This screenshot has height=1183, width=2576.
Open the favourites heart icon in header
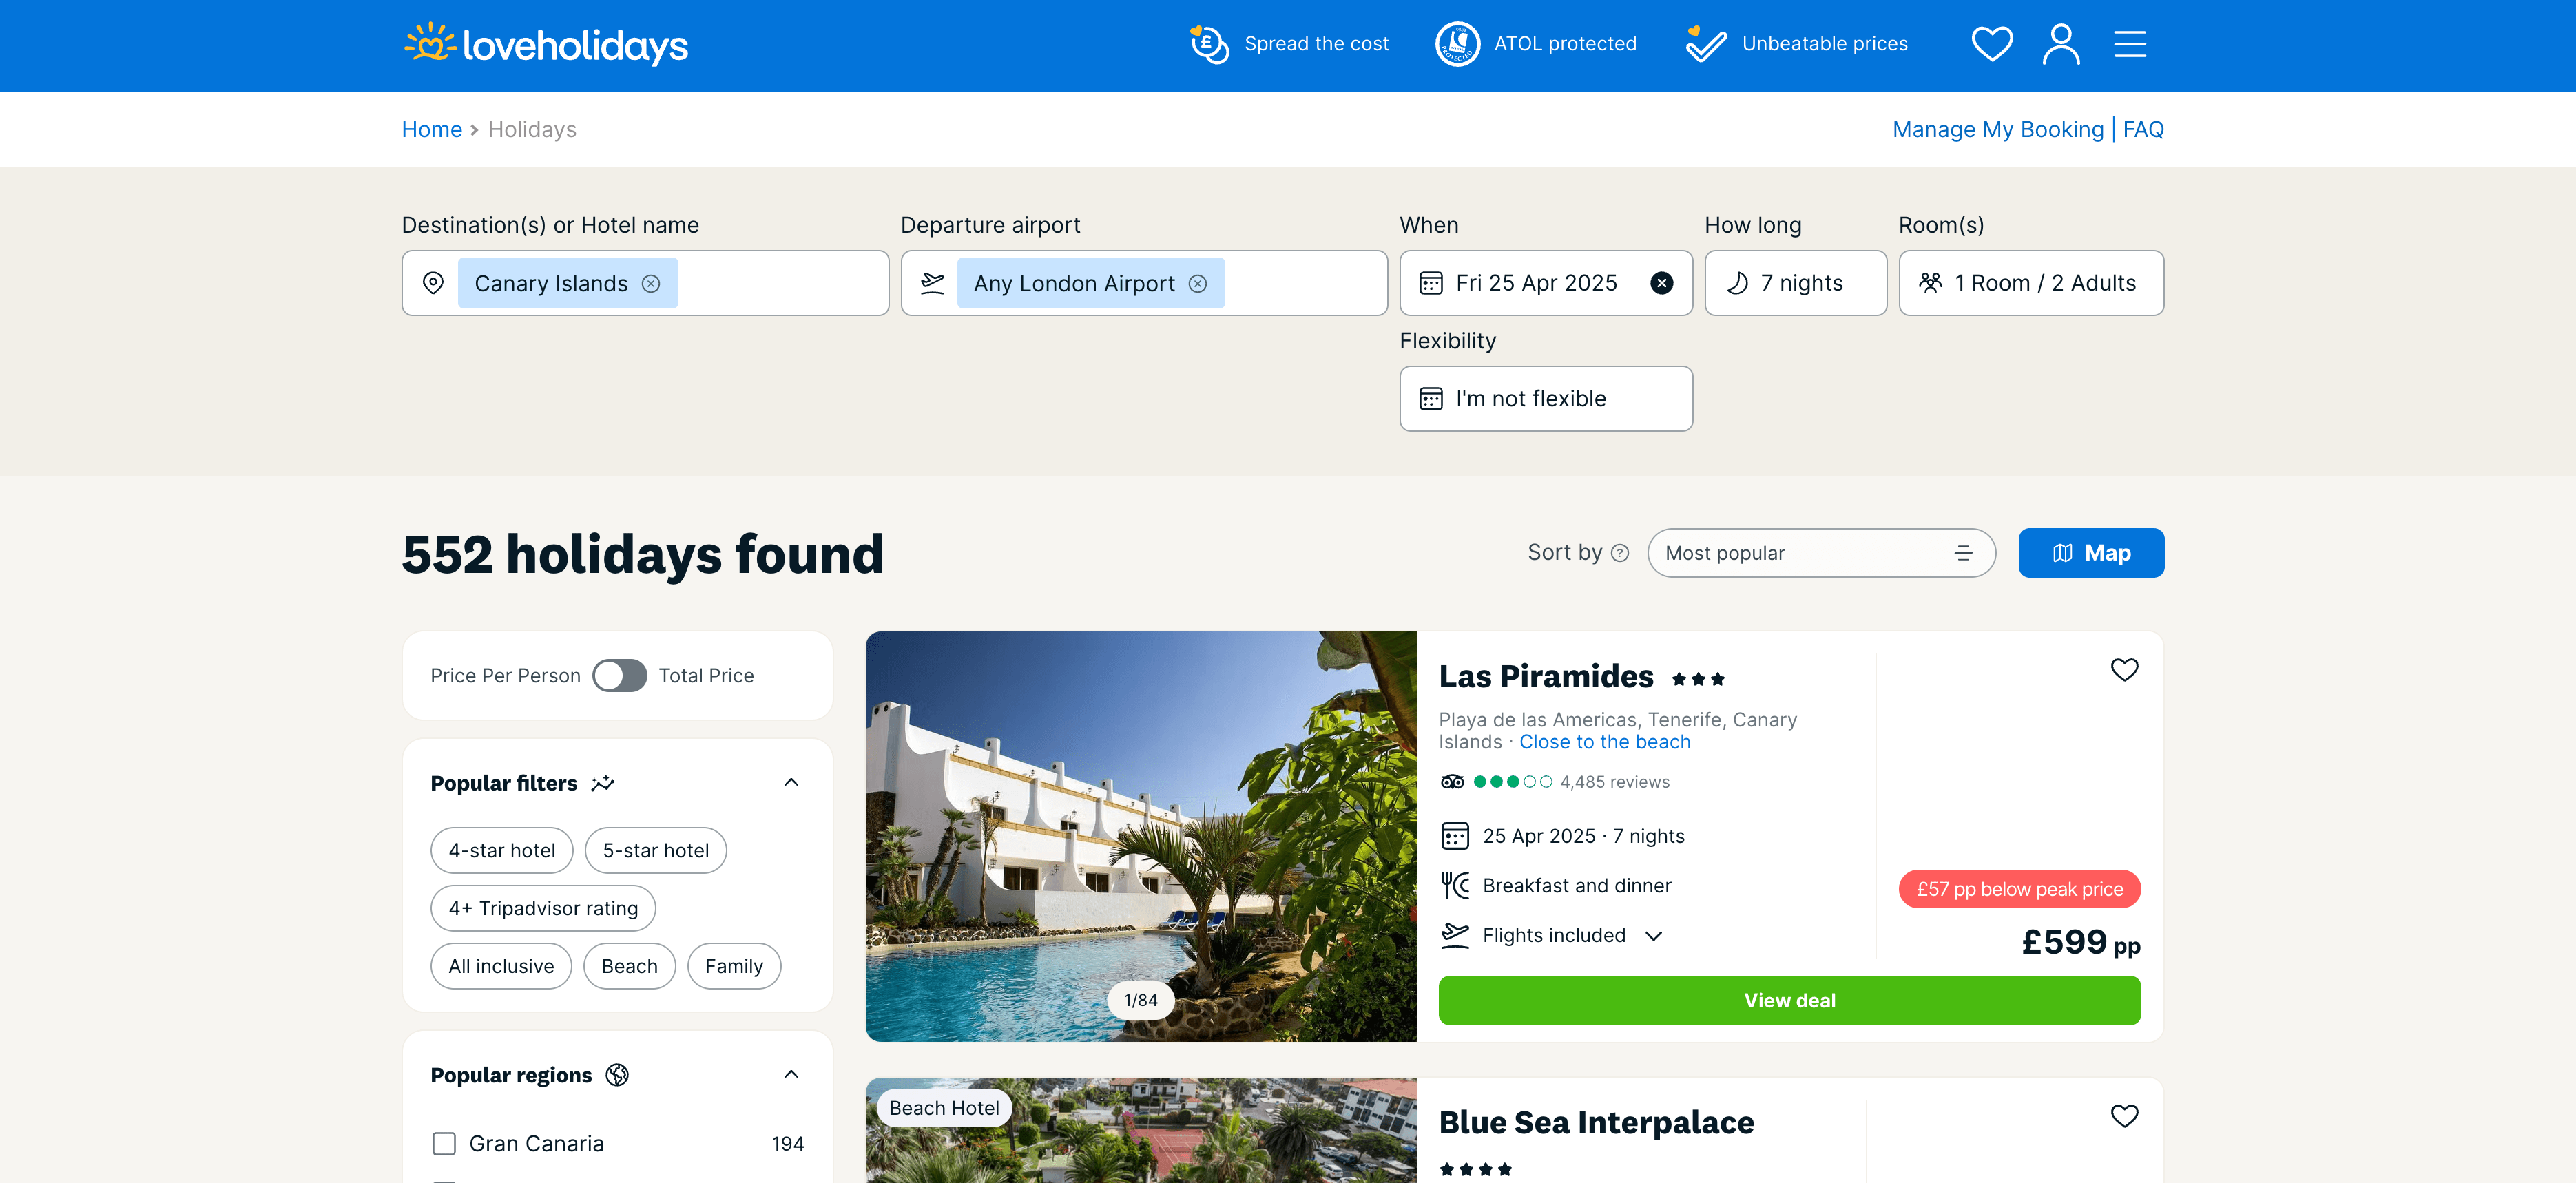[x=1991, y=44]
